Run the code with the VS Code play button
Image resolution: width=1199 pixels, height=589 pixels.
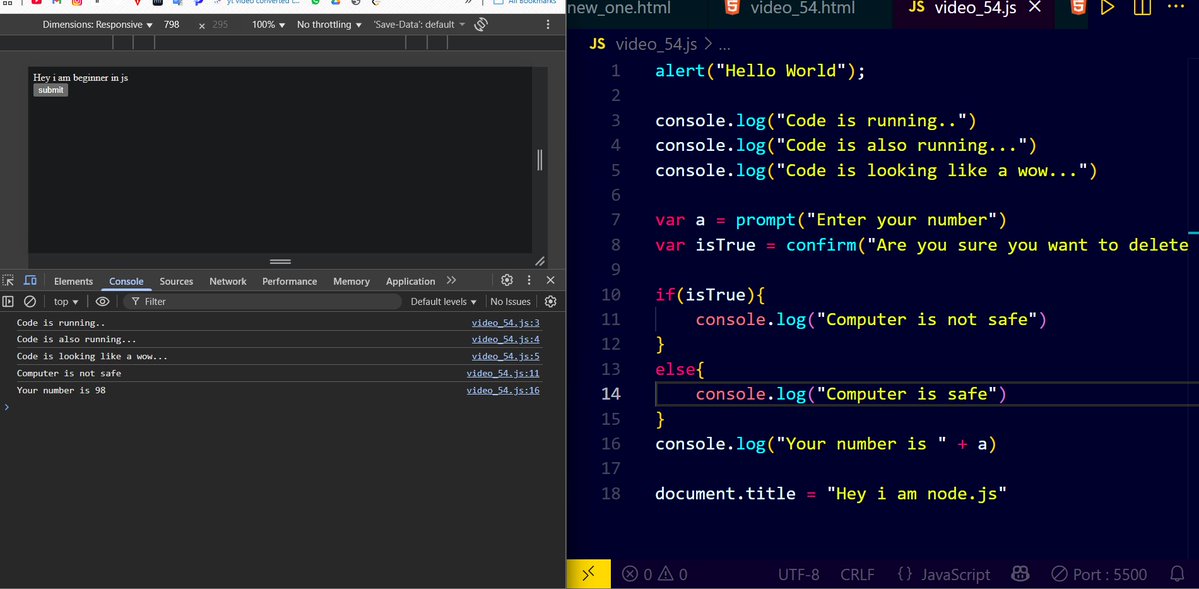pyautogui.click(x=1107, y=8)
